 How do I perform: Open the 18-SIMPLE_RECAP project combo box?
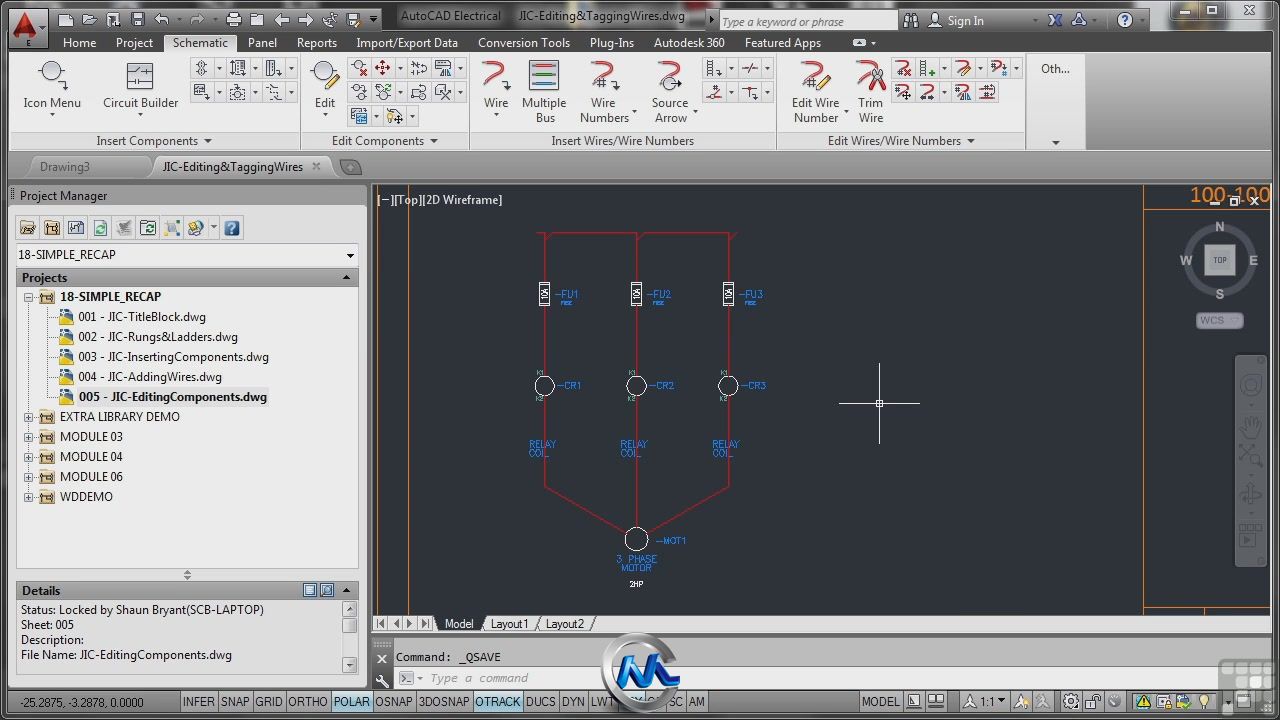click(187, 255)
